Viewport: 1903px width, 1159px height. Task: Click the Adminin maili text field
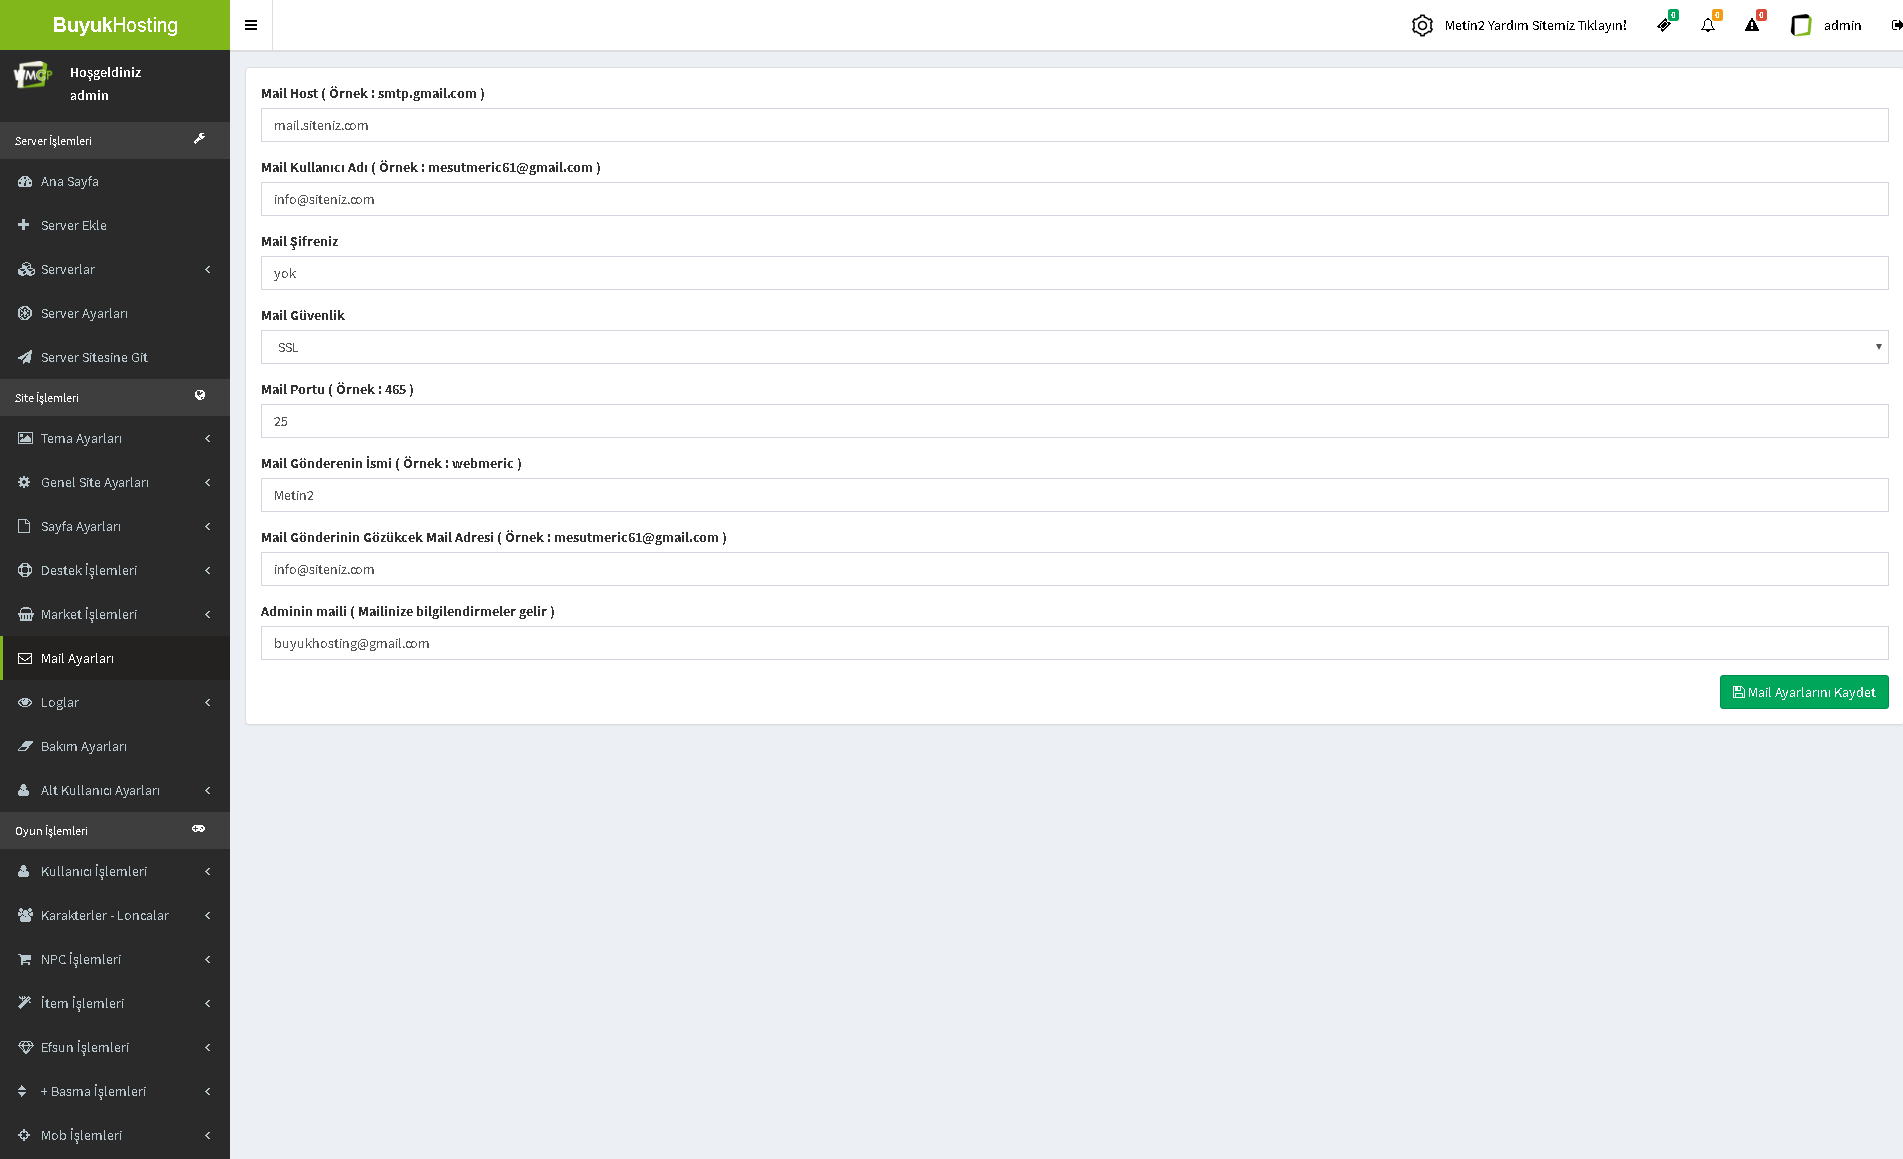click(1074, 643)
